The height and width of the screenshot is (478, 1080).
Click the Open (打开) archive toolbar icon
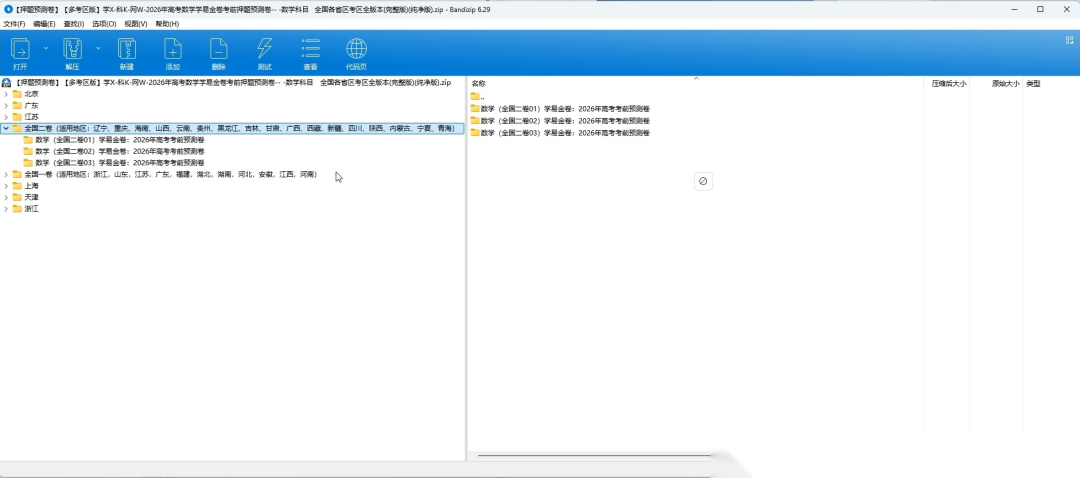(x=21, y=49)
